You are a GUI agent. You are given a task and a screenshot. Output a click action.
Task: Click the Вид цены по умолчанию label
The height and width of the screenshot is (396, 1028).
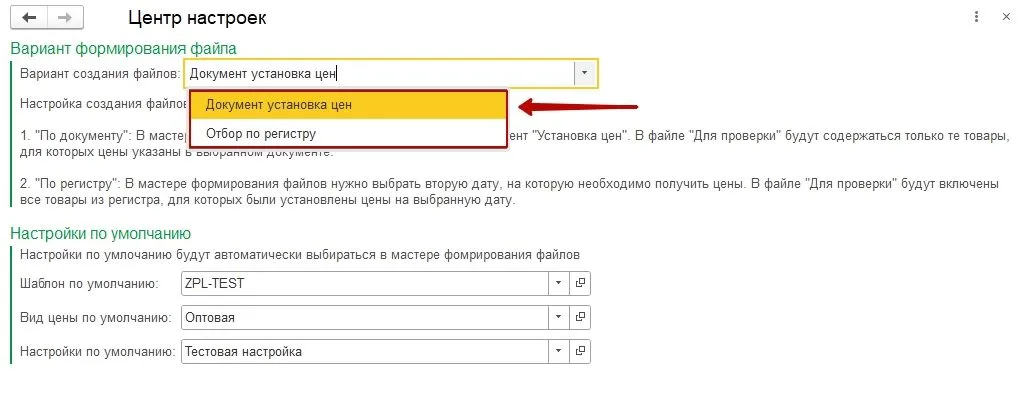96,318
